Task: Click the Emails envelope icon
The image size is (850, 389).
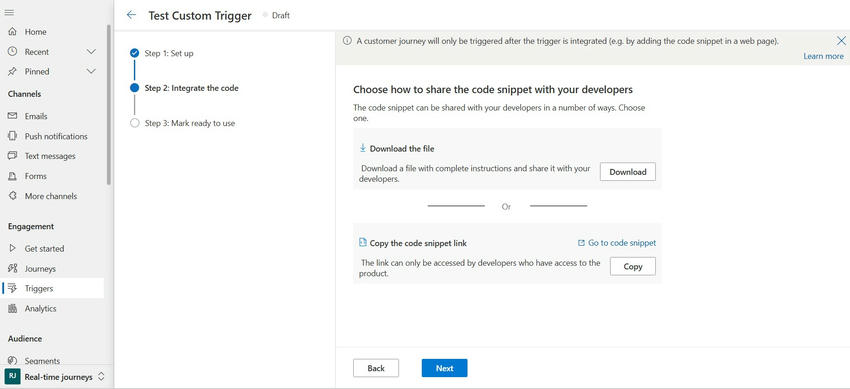Action: [12, 116]
